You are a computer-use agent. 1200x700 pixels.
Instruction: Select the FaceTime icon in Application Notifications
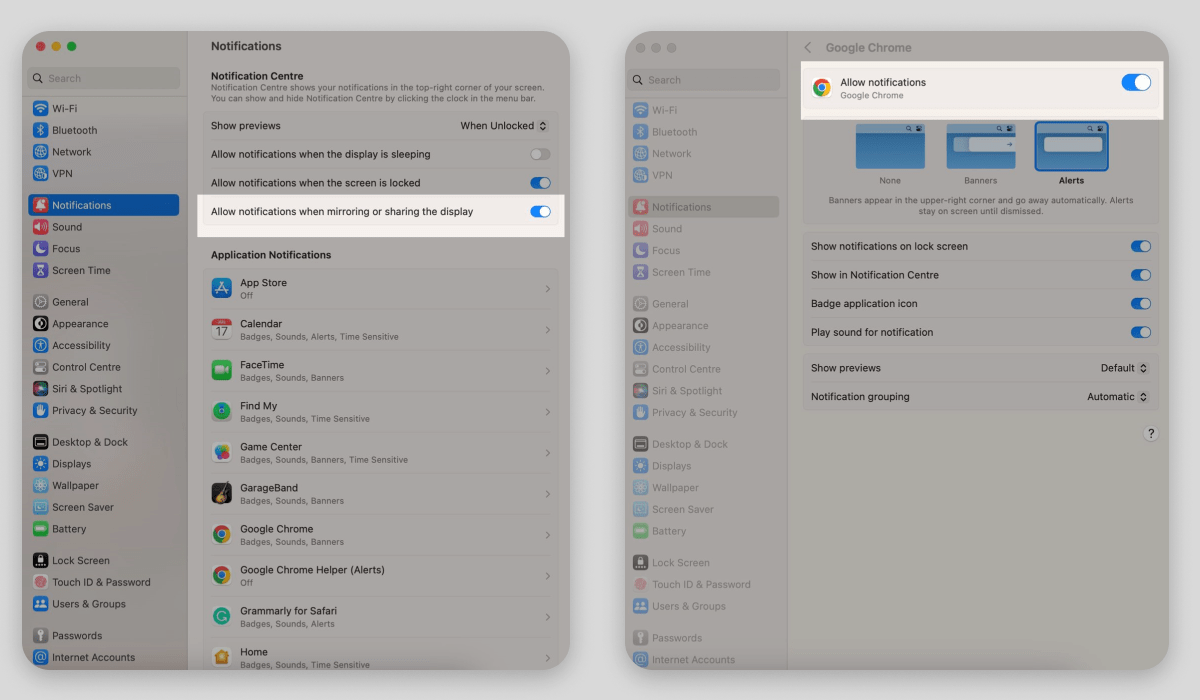tap(221, 371)
